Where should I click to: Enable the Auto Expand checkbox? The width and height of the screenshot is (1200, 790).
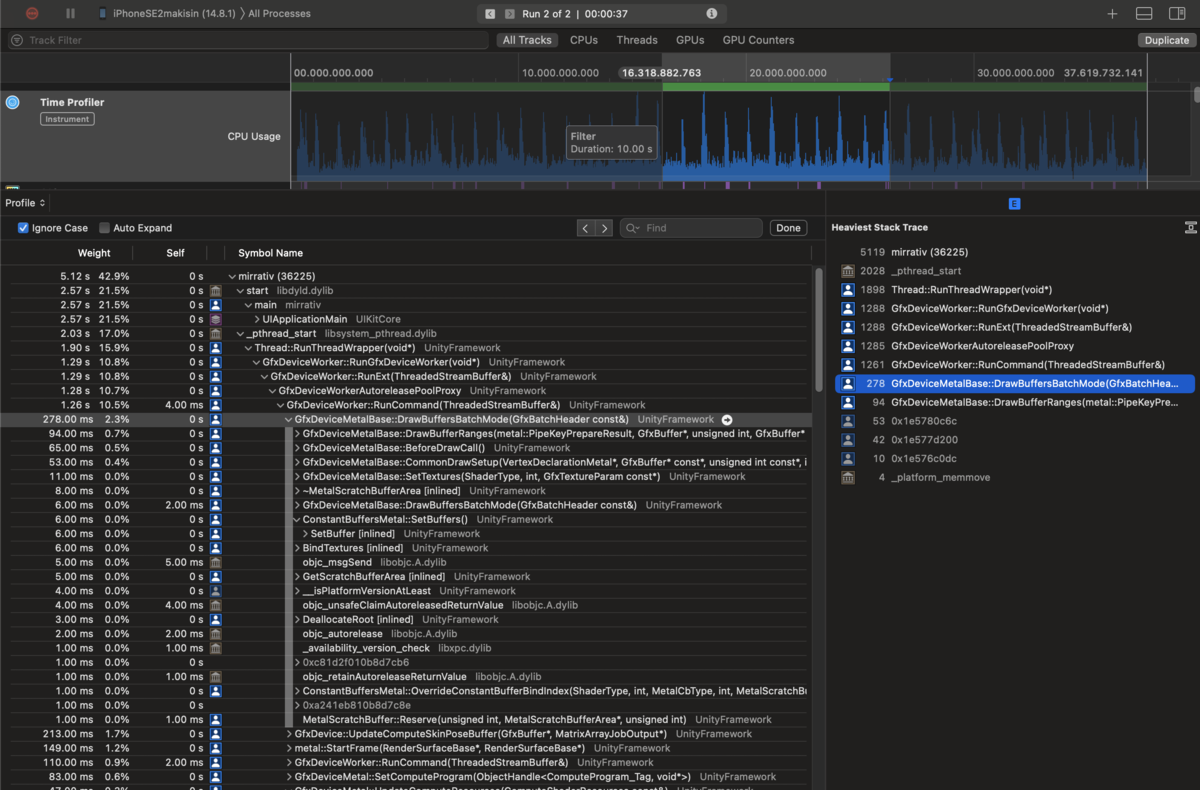point(104,228)
